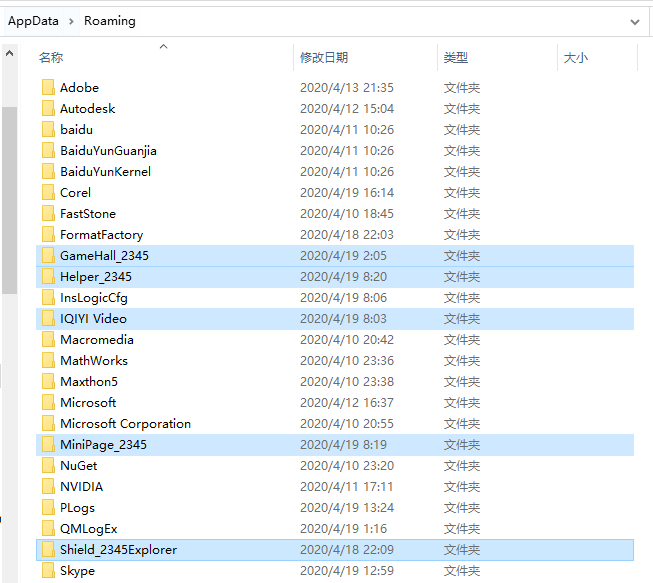Click the sort arrow above the name column
The width and height of the screenshot is (653, 583).
(164, 46)
